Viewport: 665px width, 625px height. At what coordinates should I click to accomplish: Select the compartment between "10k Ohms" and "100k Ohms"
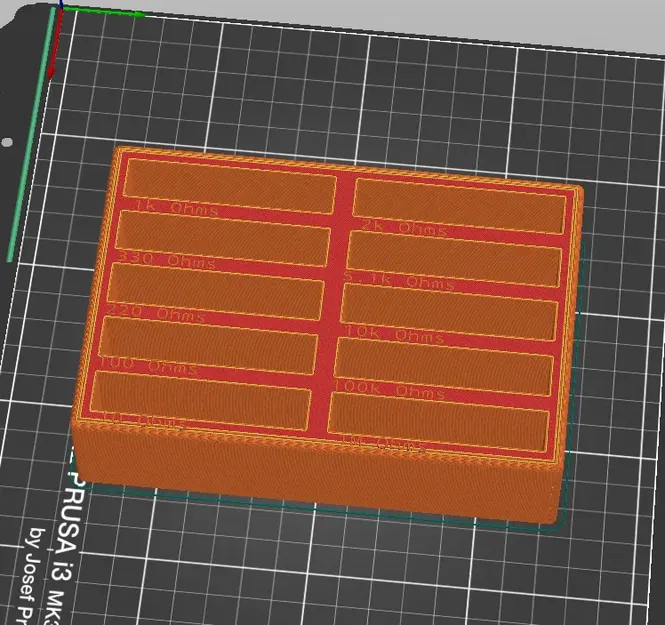[x=444, y=368]
